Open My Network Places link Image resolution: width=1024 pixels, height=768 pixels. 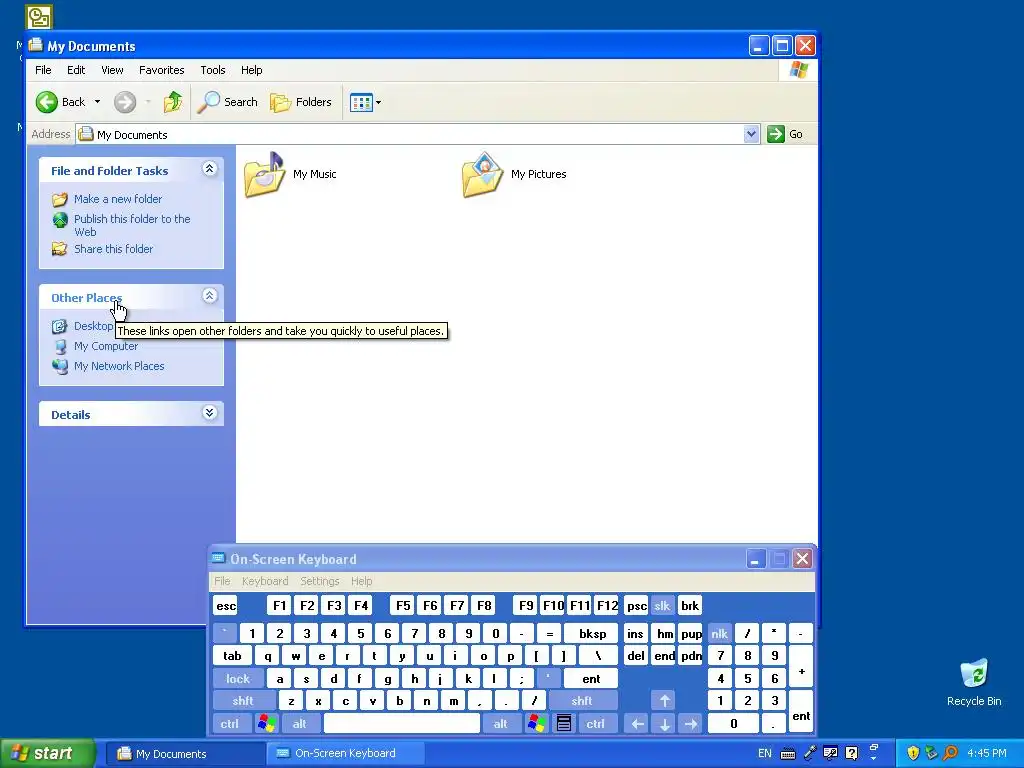click(119, 366)
